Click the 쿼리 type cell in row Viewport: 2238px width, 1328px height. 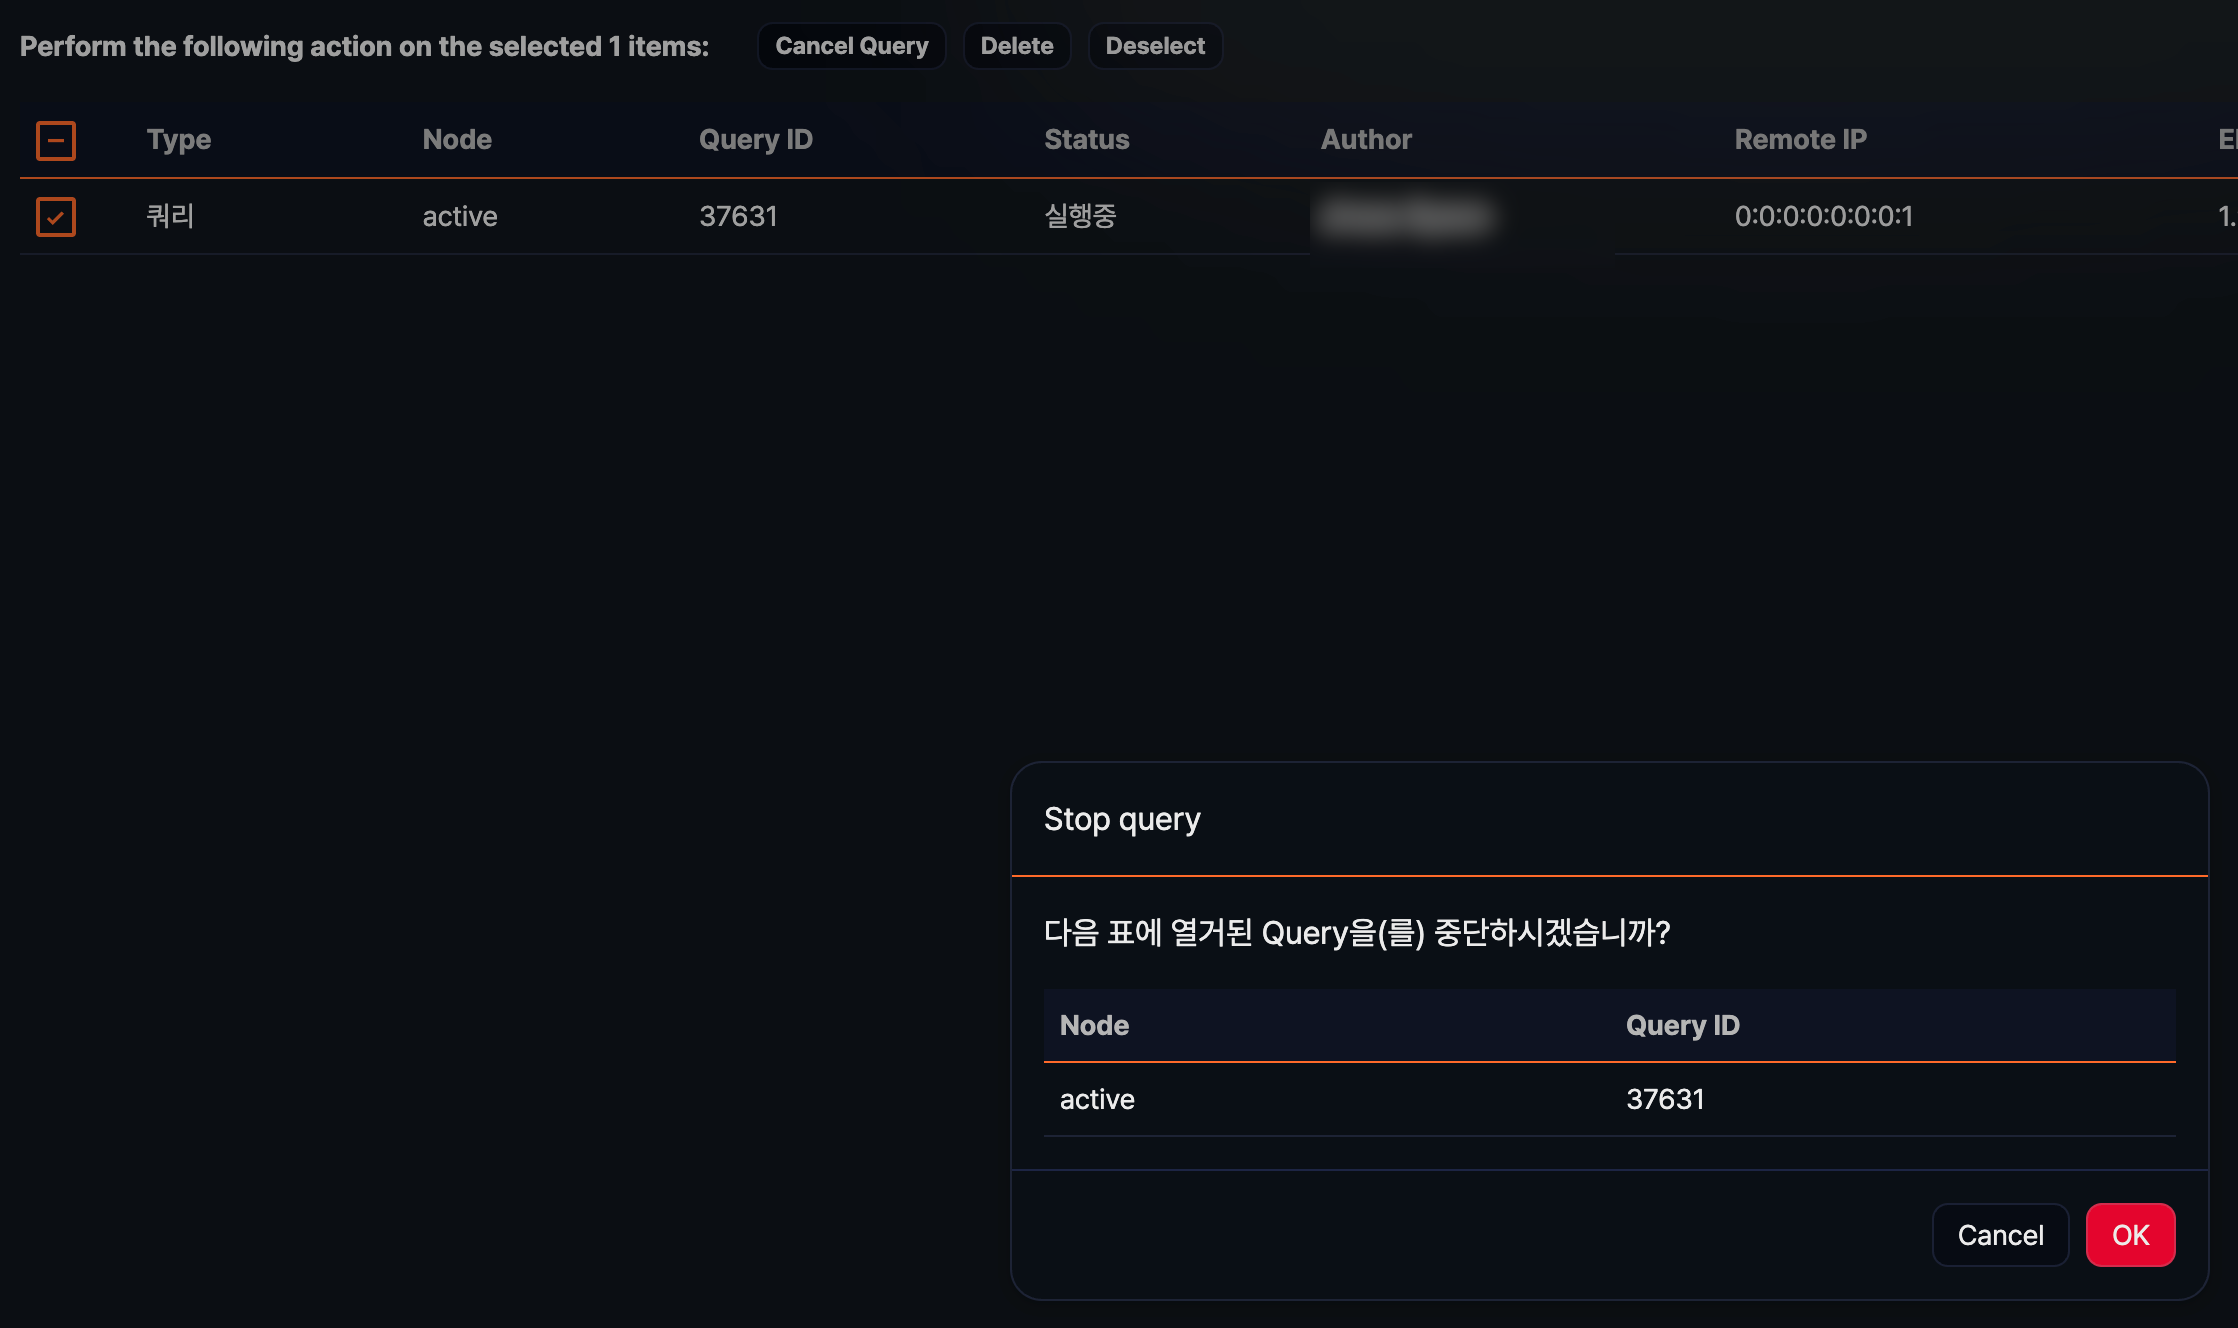170,217
